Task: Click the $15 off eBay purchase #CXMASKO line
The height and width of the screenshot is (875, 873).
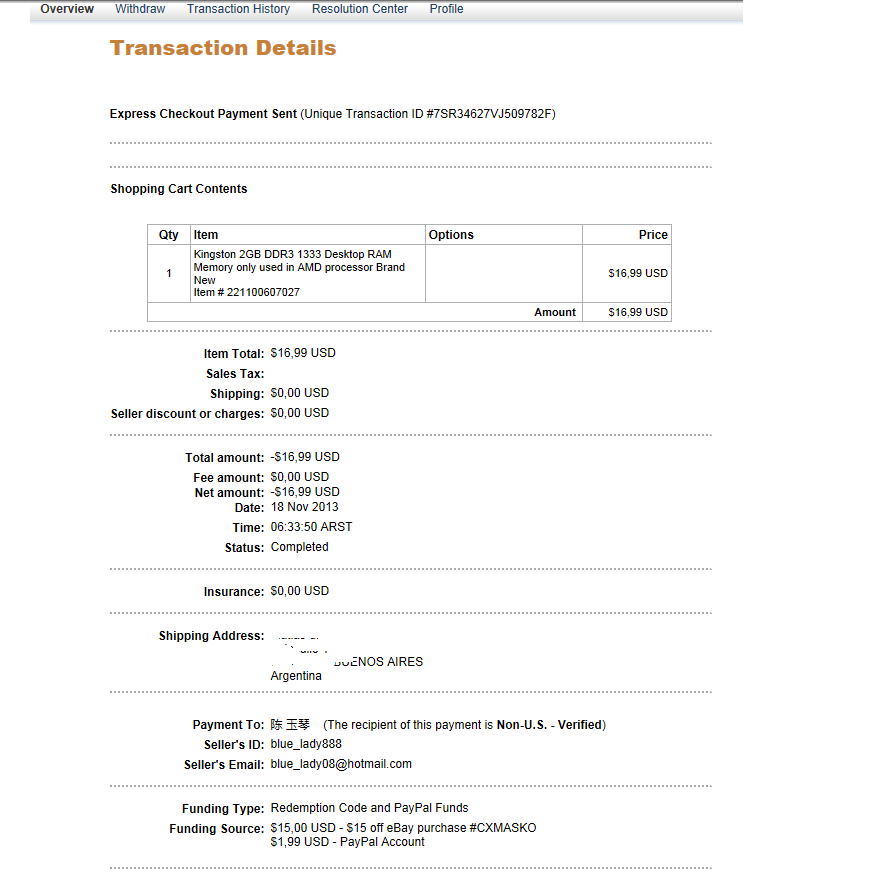Action: pyautogui.click(x=404, y=828)
